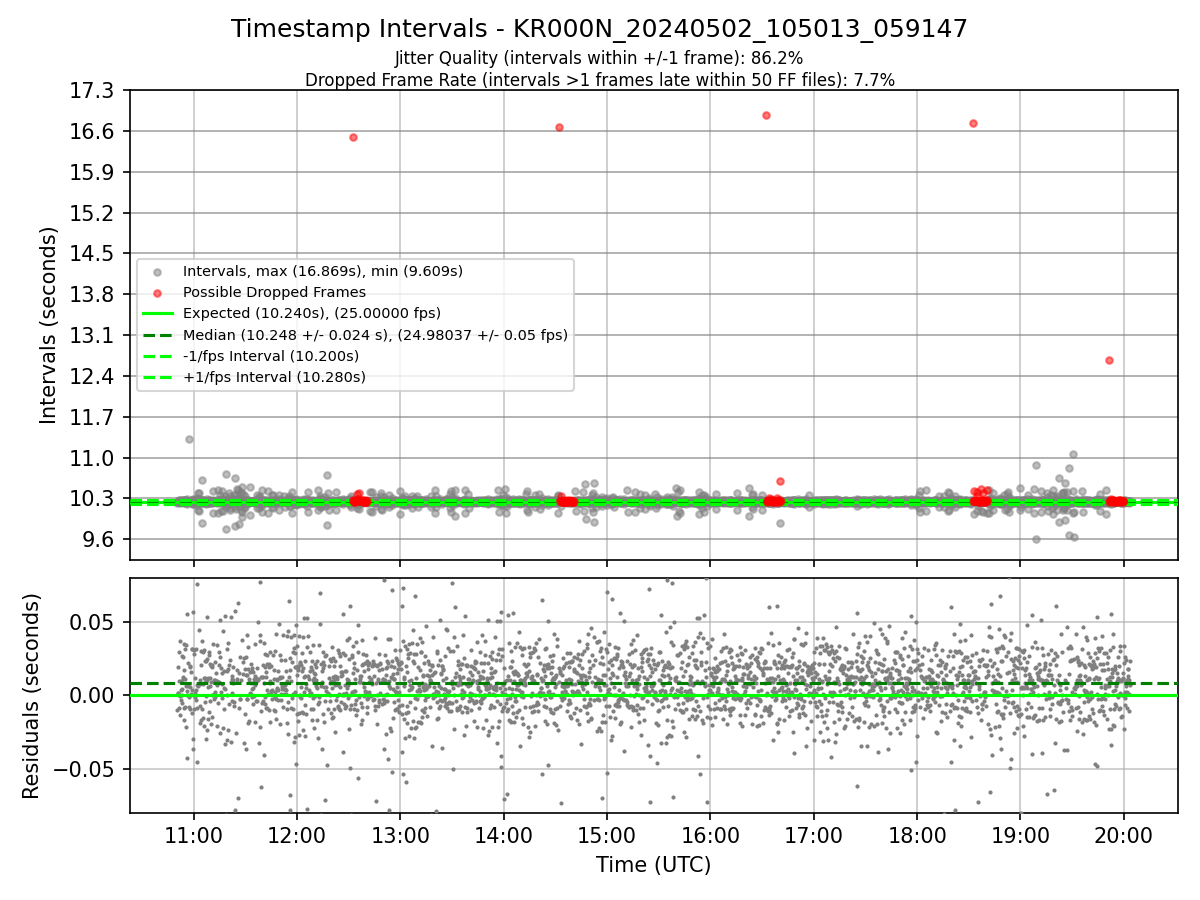Click the red dropped-frame point at 12.65s near 19:50
The width and height of the screenshot is (1200, 900).
click(1109, 360)
